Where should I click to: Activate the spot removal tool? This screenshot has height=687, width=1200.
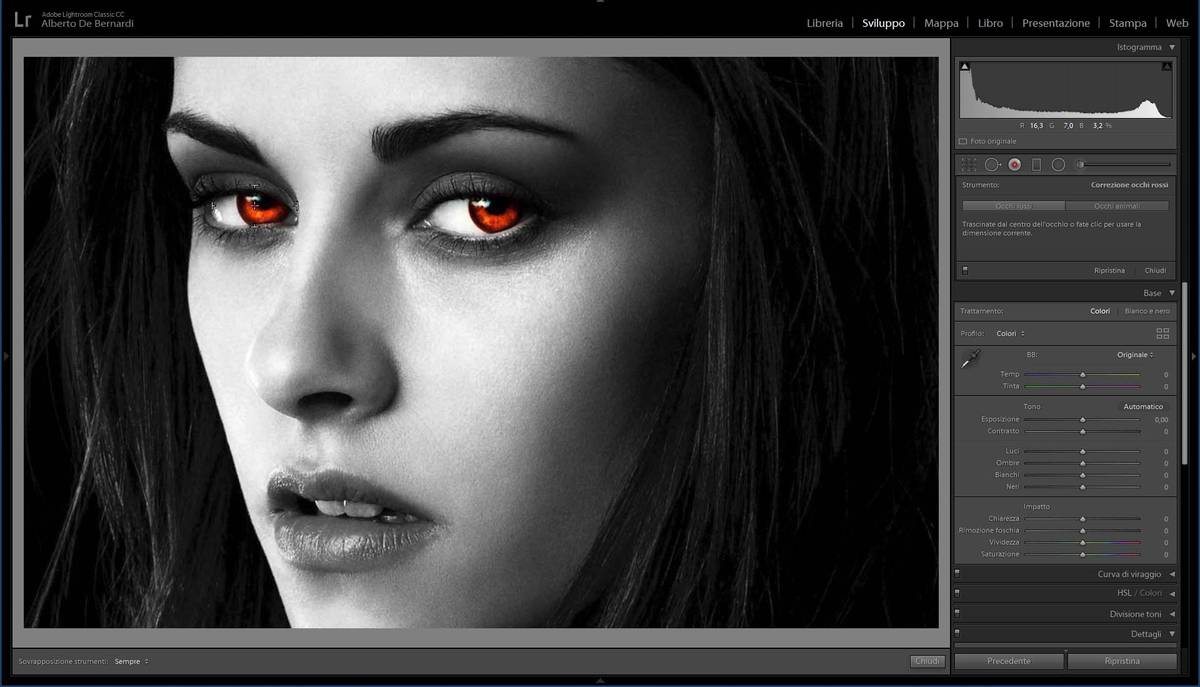pyautogui.click(x=992, y=164)
